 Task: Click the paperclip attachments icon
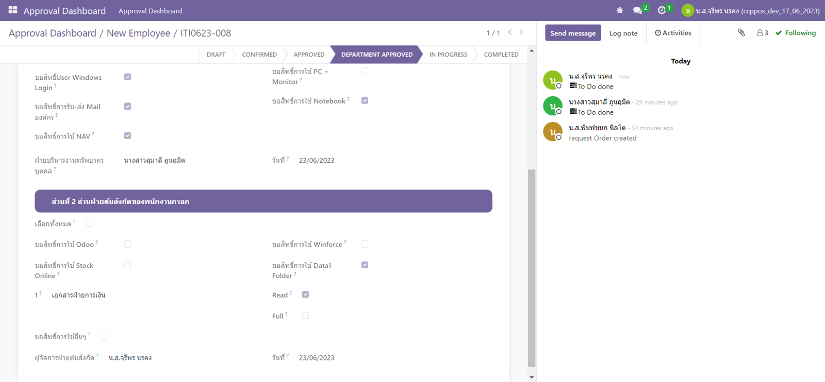point(741,33)
